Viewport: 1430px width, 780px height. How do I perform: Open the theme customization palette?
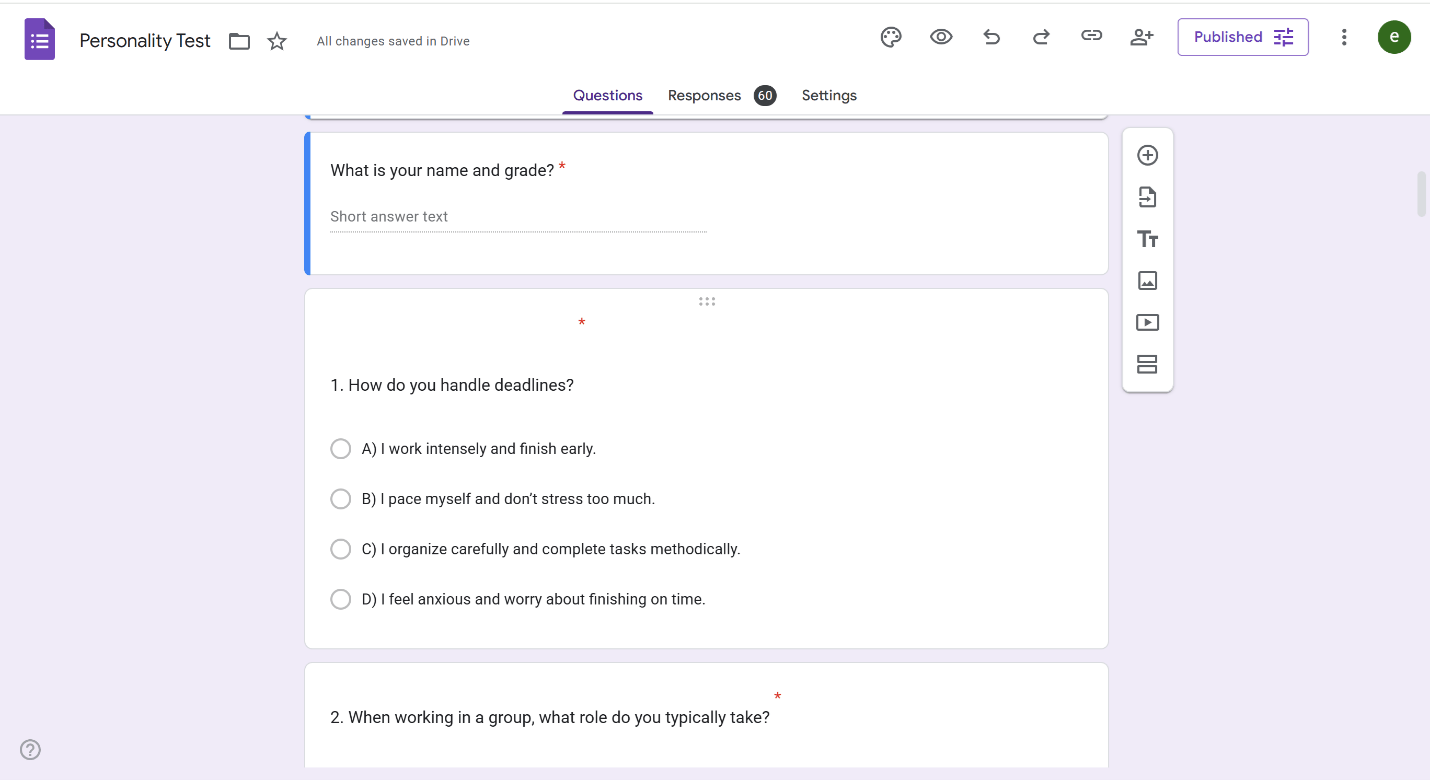coord(890,37)
